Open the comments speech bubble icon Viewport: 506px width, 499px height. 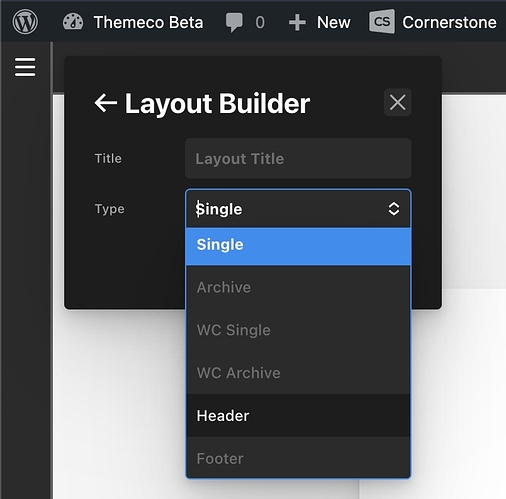tap(234, 23)
